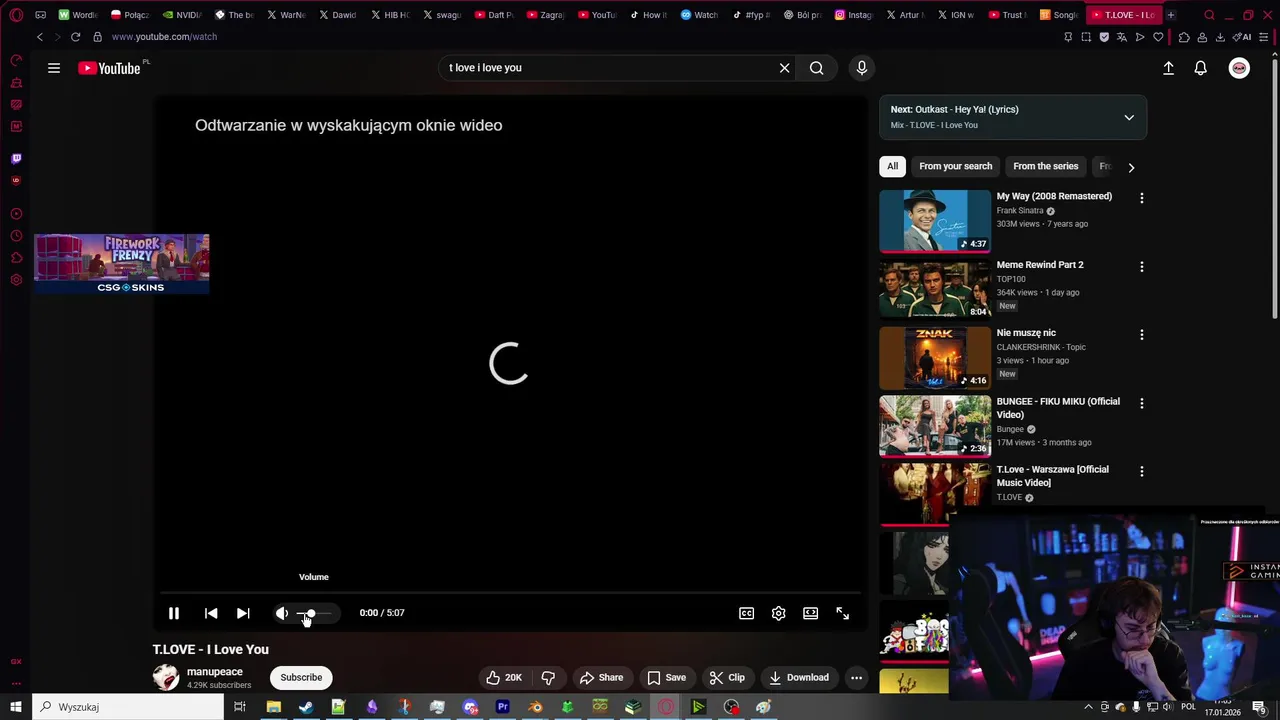The width and height of the screenshot is (1280, 720).
Task: Open manupeace channel avatar
Action: coord(166,677)
